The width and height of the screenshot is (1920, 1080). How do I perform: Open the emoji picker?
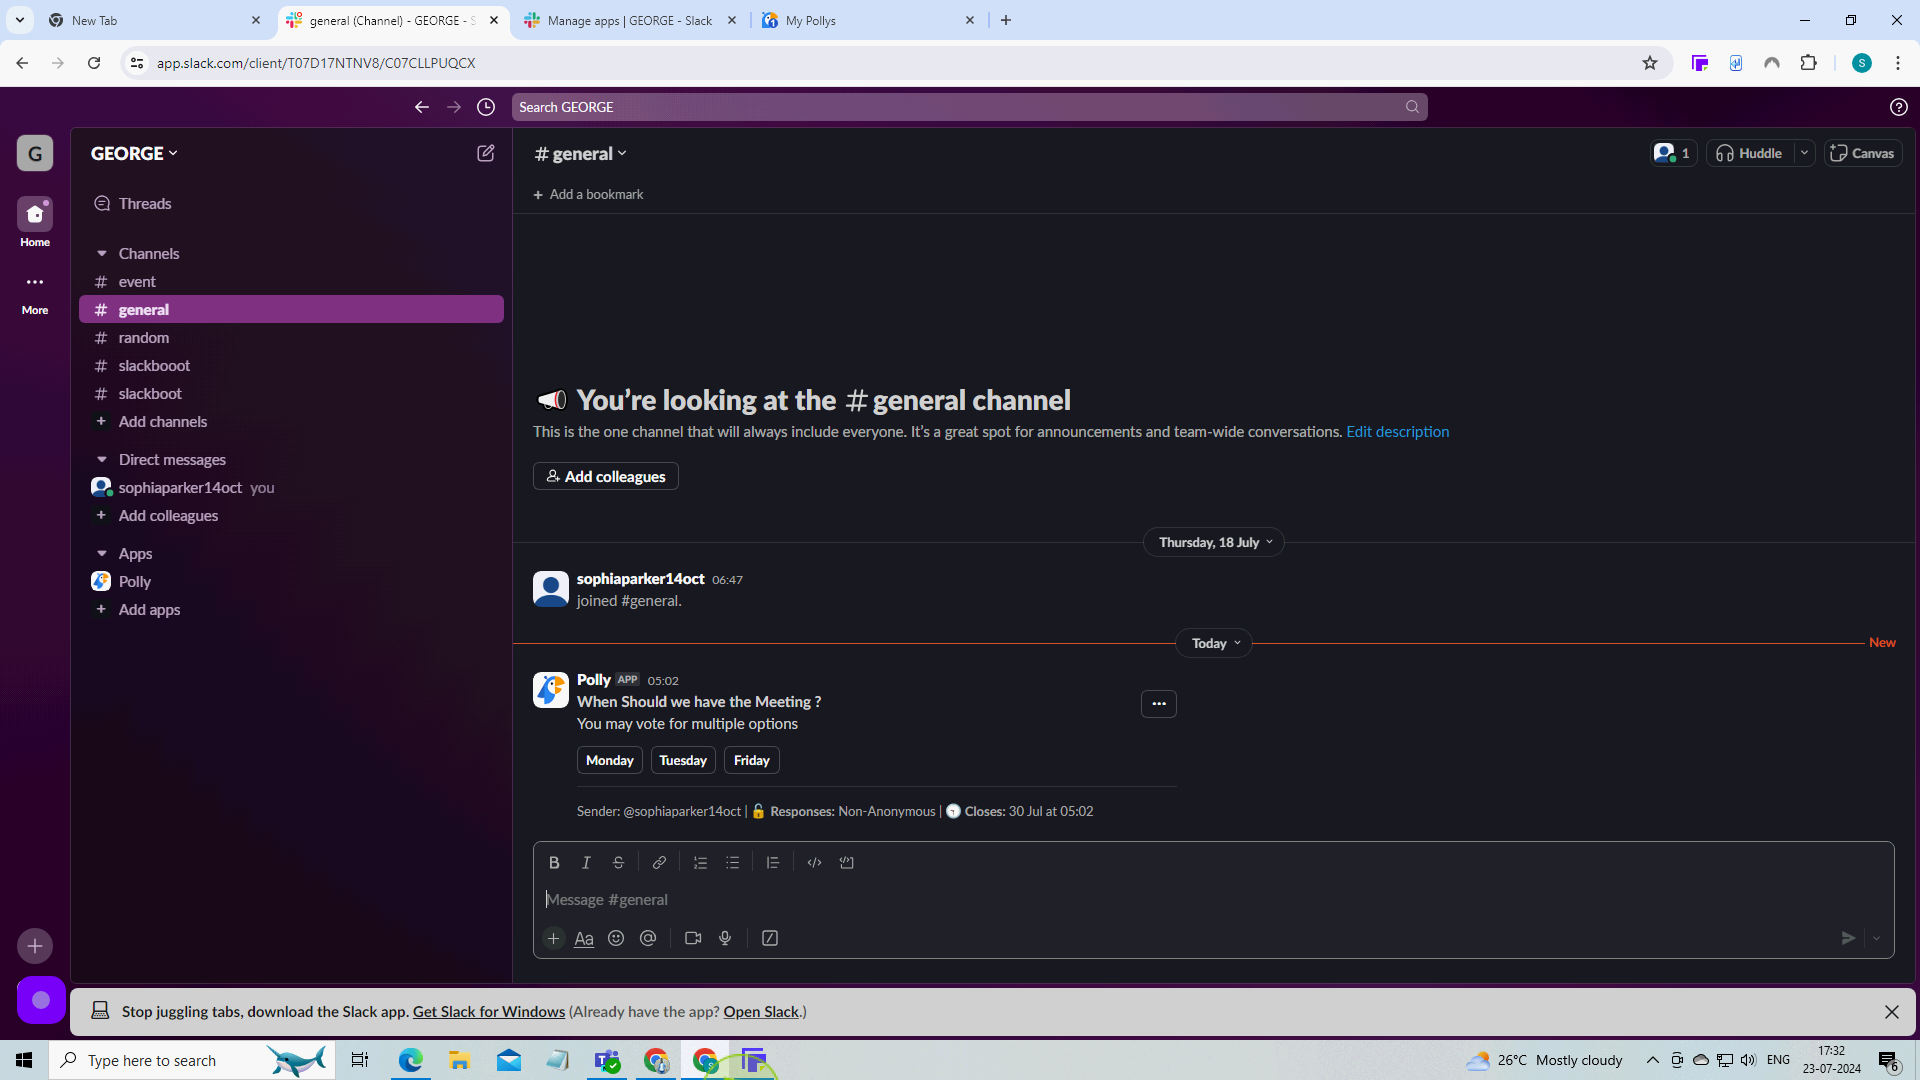(616, 938)
